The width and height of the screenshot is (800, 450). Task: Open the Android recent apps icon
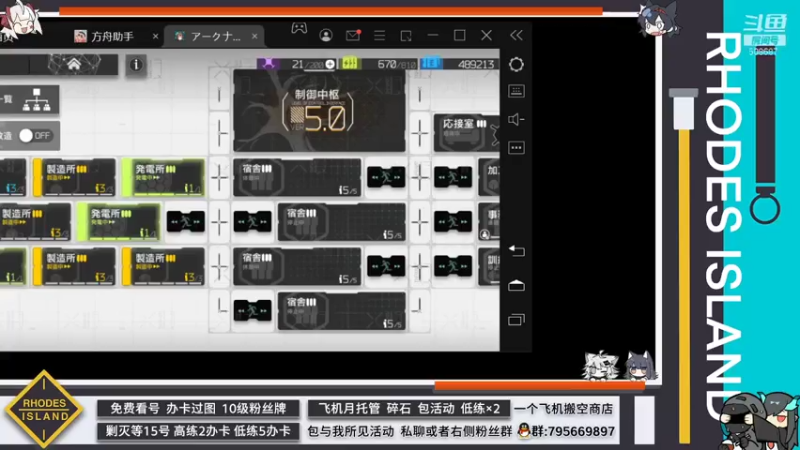(x=516, y=320)
